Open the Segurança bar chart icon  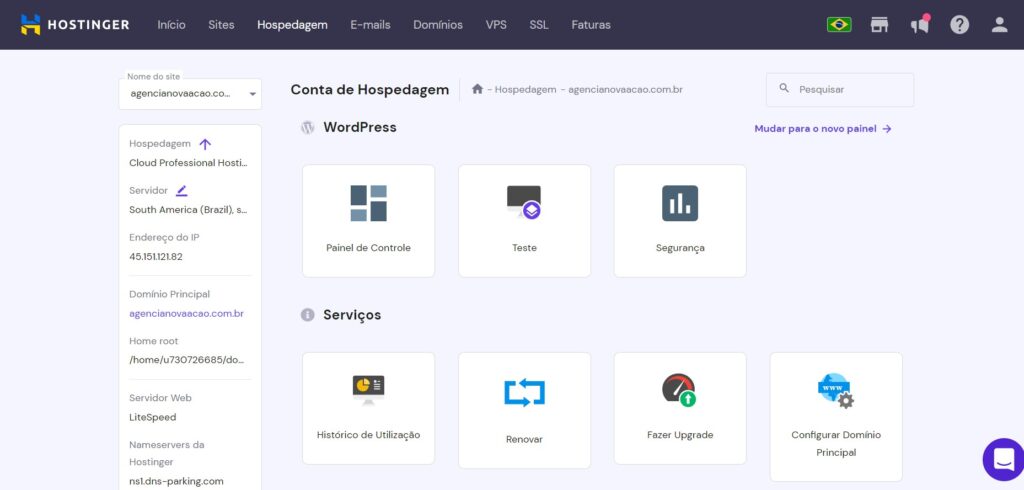pos(680,203)
